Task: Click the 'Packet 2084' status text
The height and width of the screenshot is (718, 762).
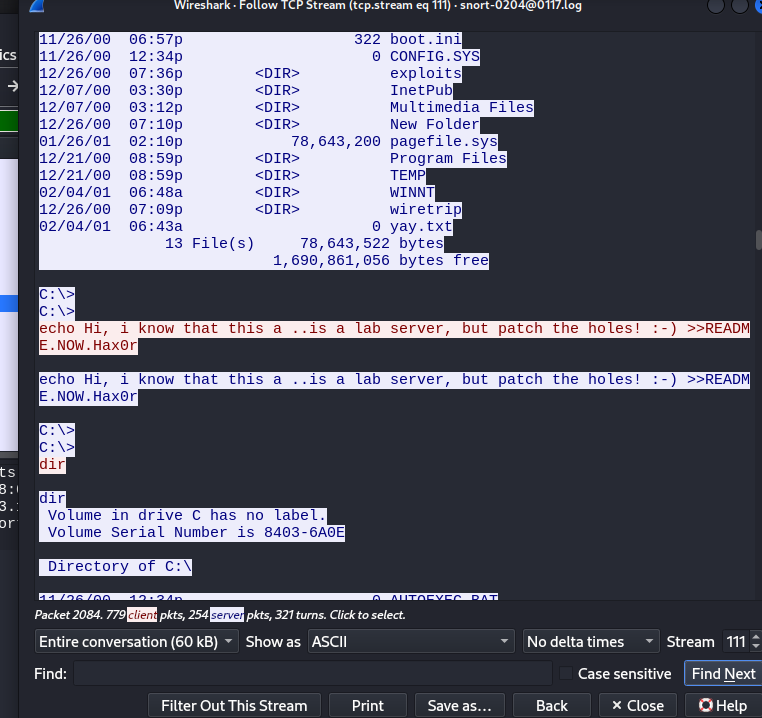Action: 69,615
